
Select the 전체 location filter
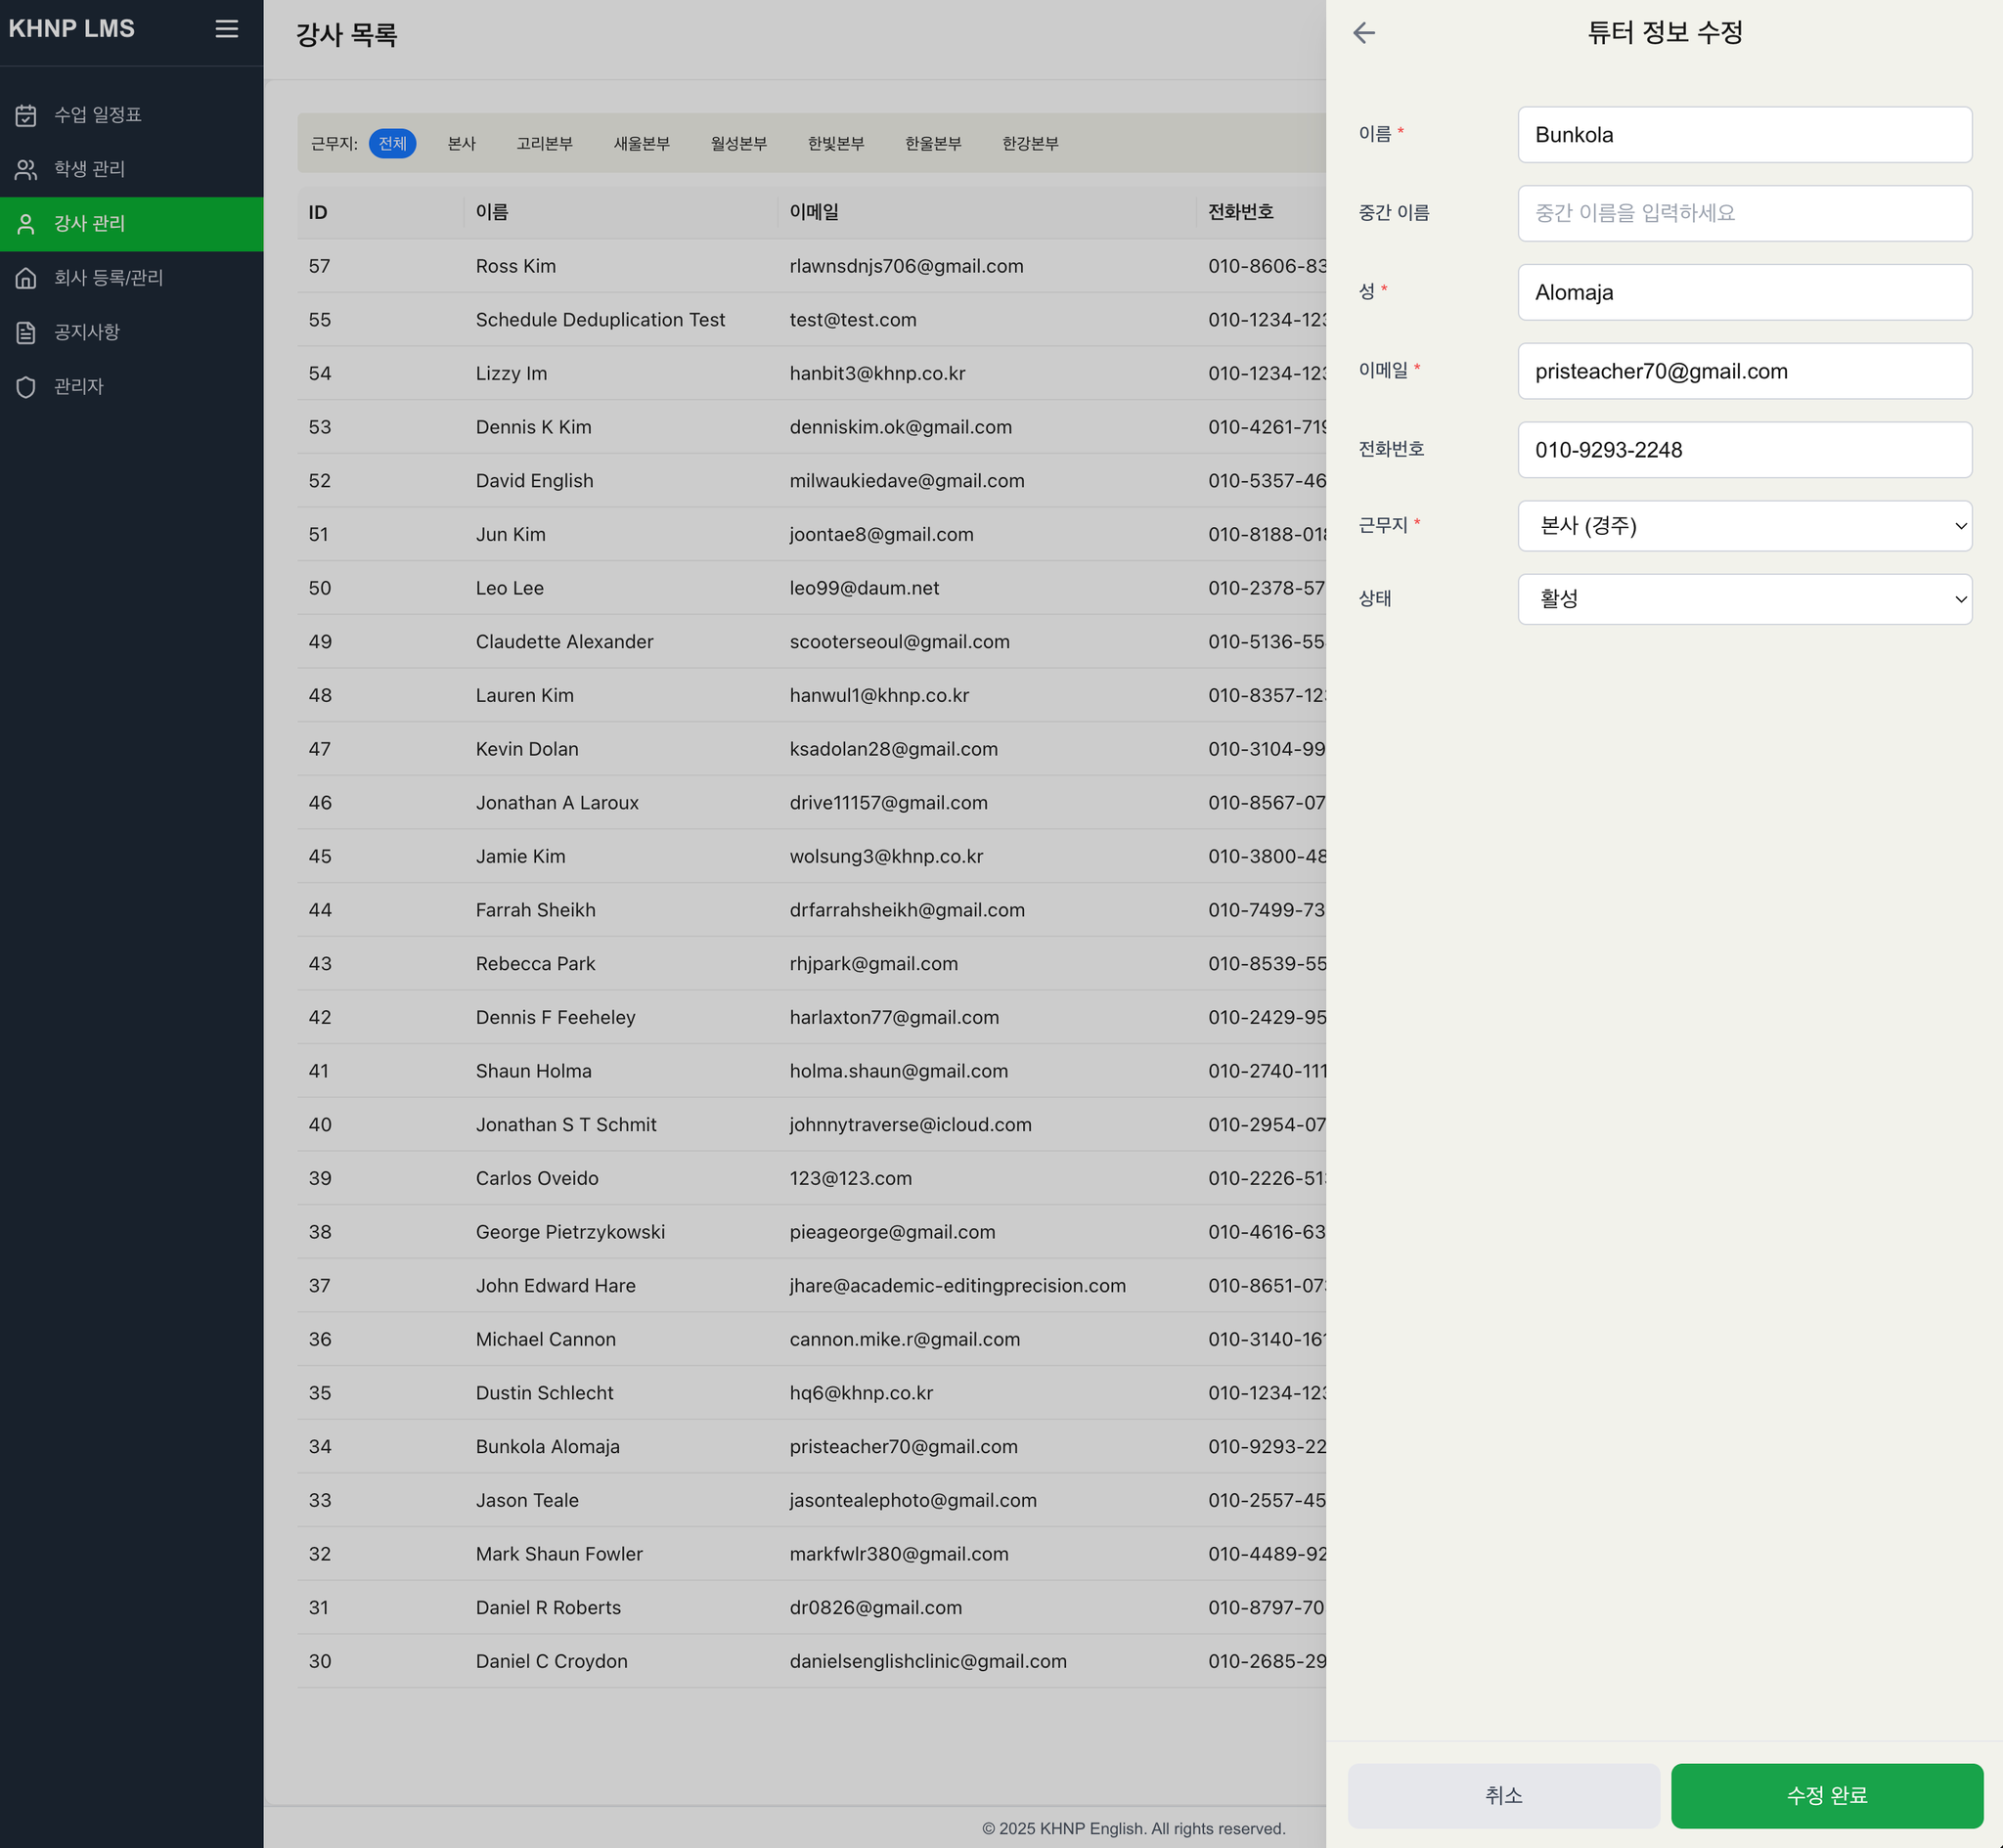click(392, 144)
